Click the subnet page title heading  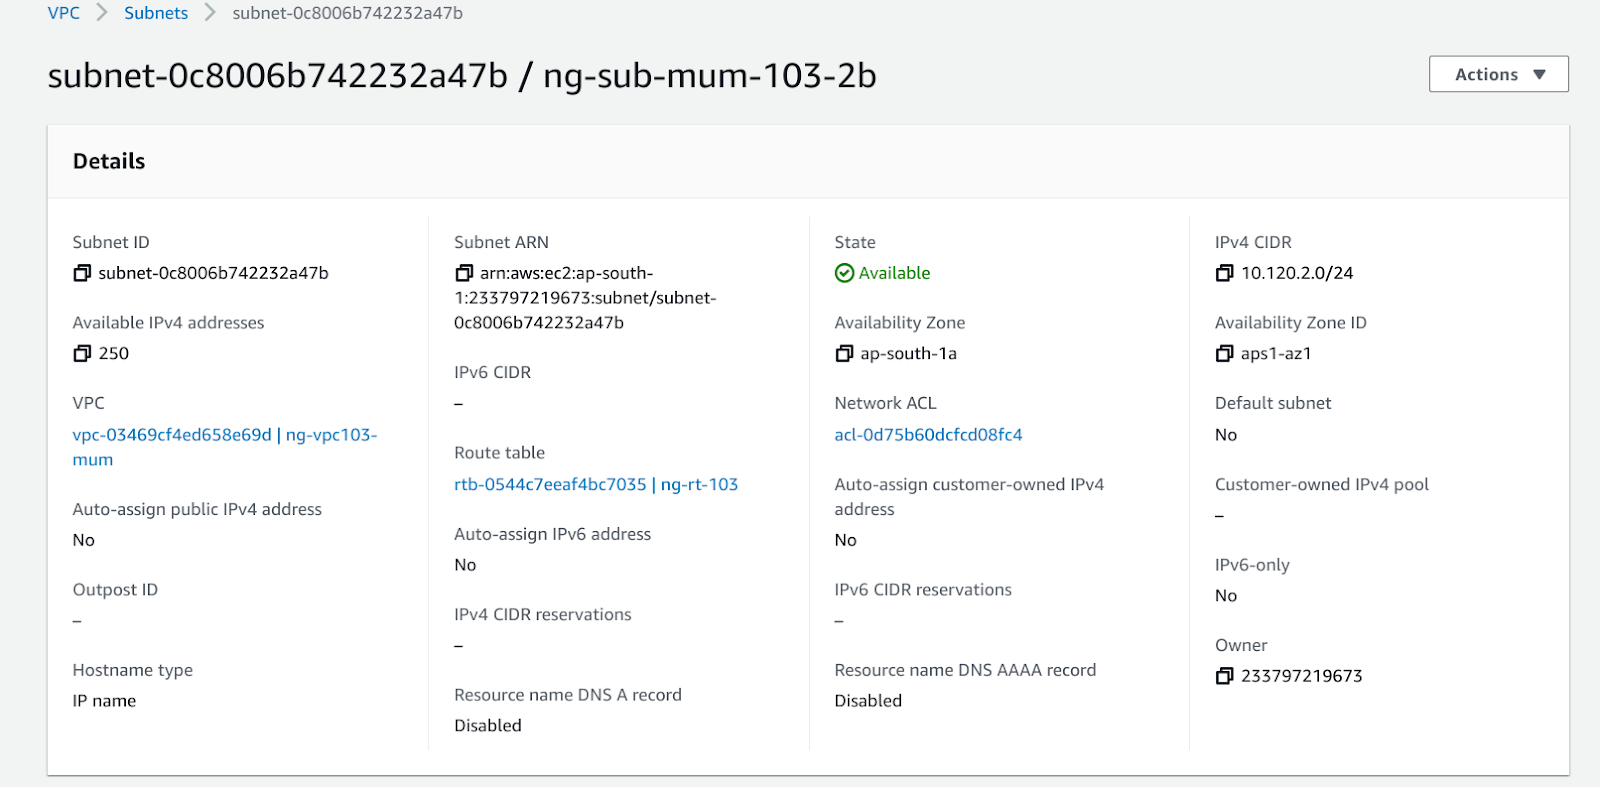[462, 76]
